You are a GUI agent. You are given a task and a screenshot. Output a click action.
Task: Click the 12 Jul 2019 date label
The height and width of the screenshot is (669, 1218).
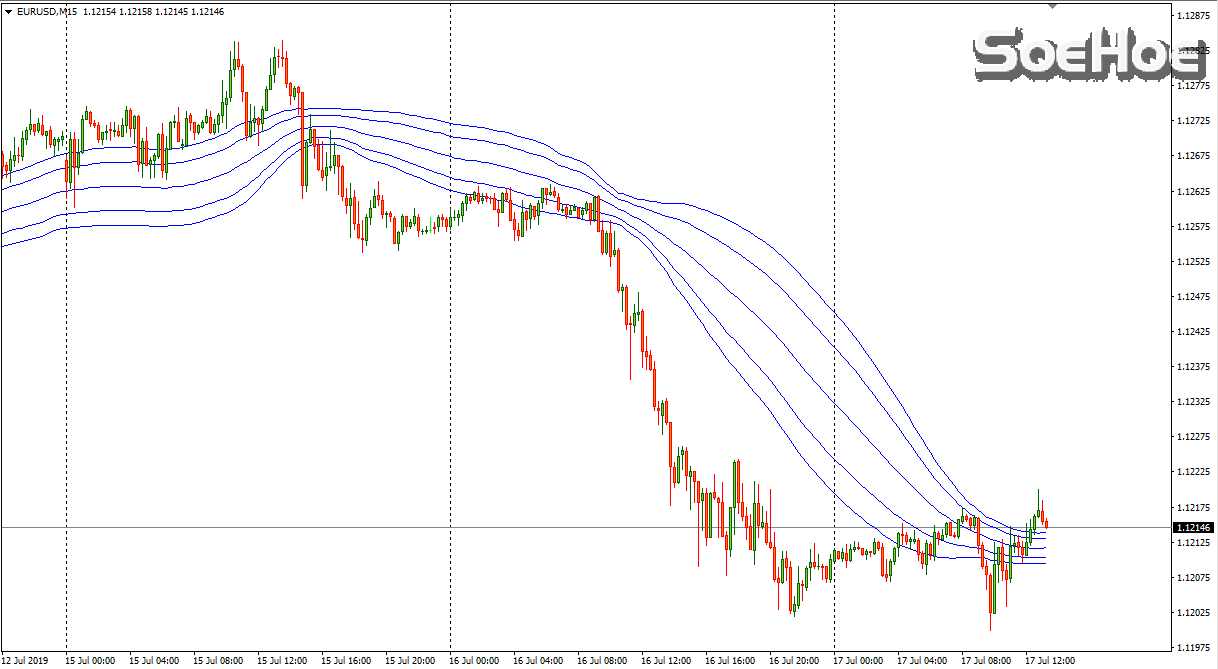point(26,661)
